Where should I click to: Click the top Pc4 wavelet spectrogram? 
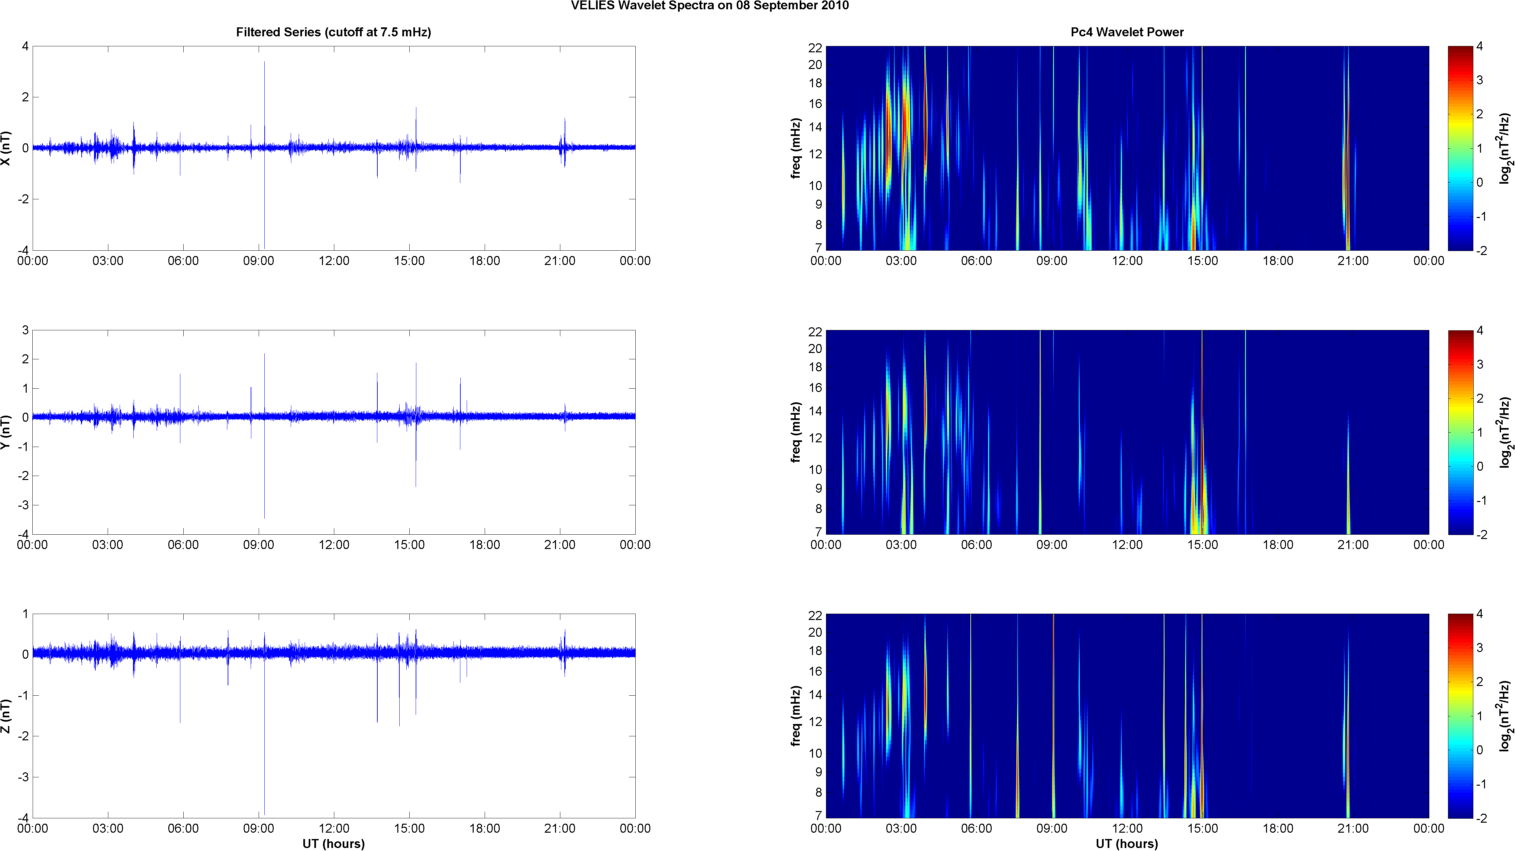tap(1127, 148)
